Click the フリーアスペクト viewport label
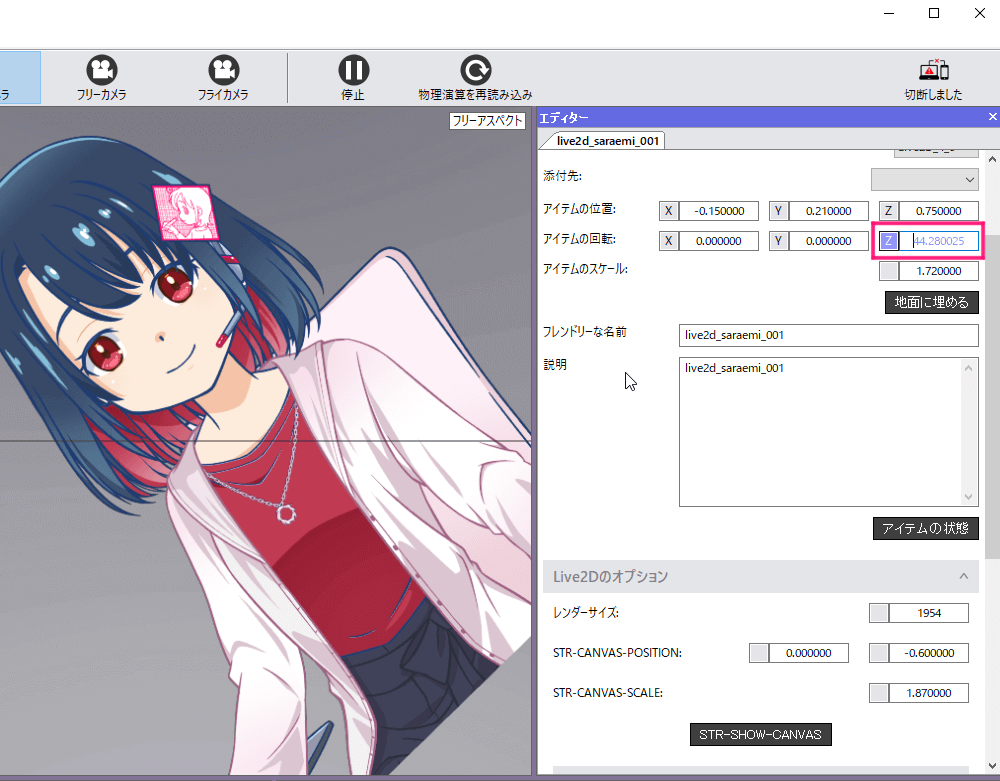The height and width of the screenshot is (781, 1000). click(x=487, y=120)
